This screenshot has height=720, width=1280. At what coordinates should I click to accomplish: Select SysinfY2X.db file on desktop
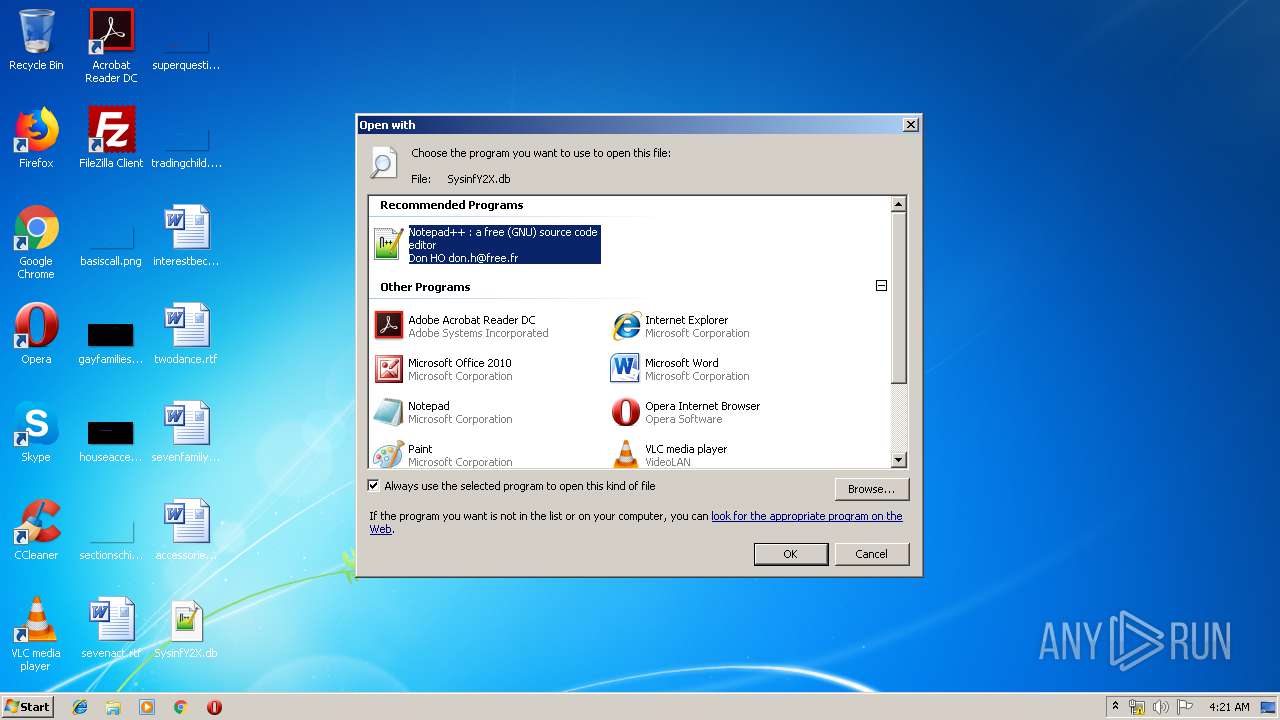coord(186,628)
